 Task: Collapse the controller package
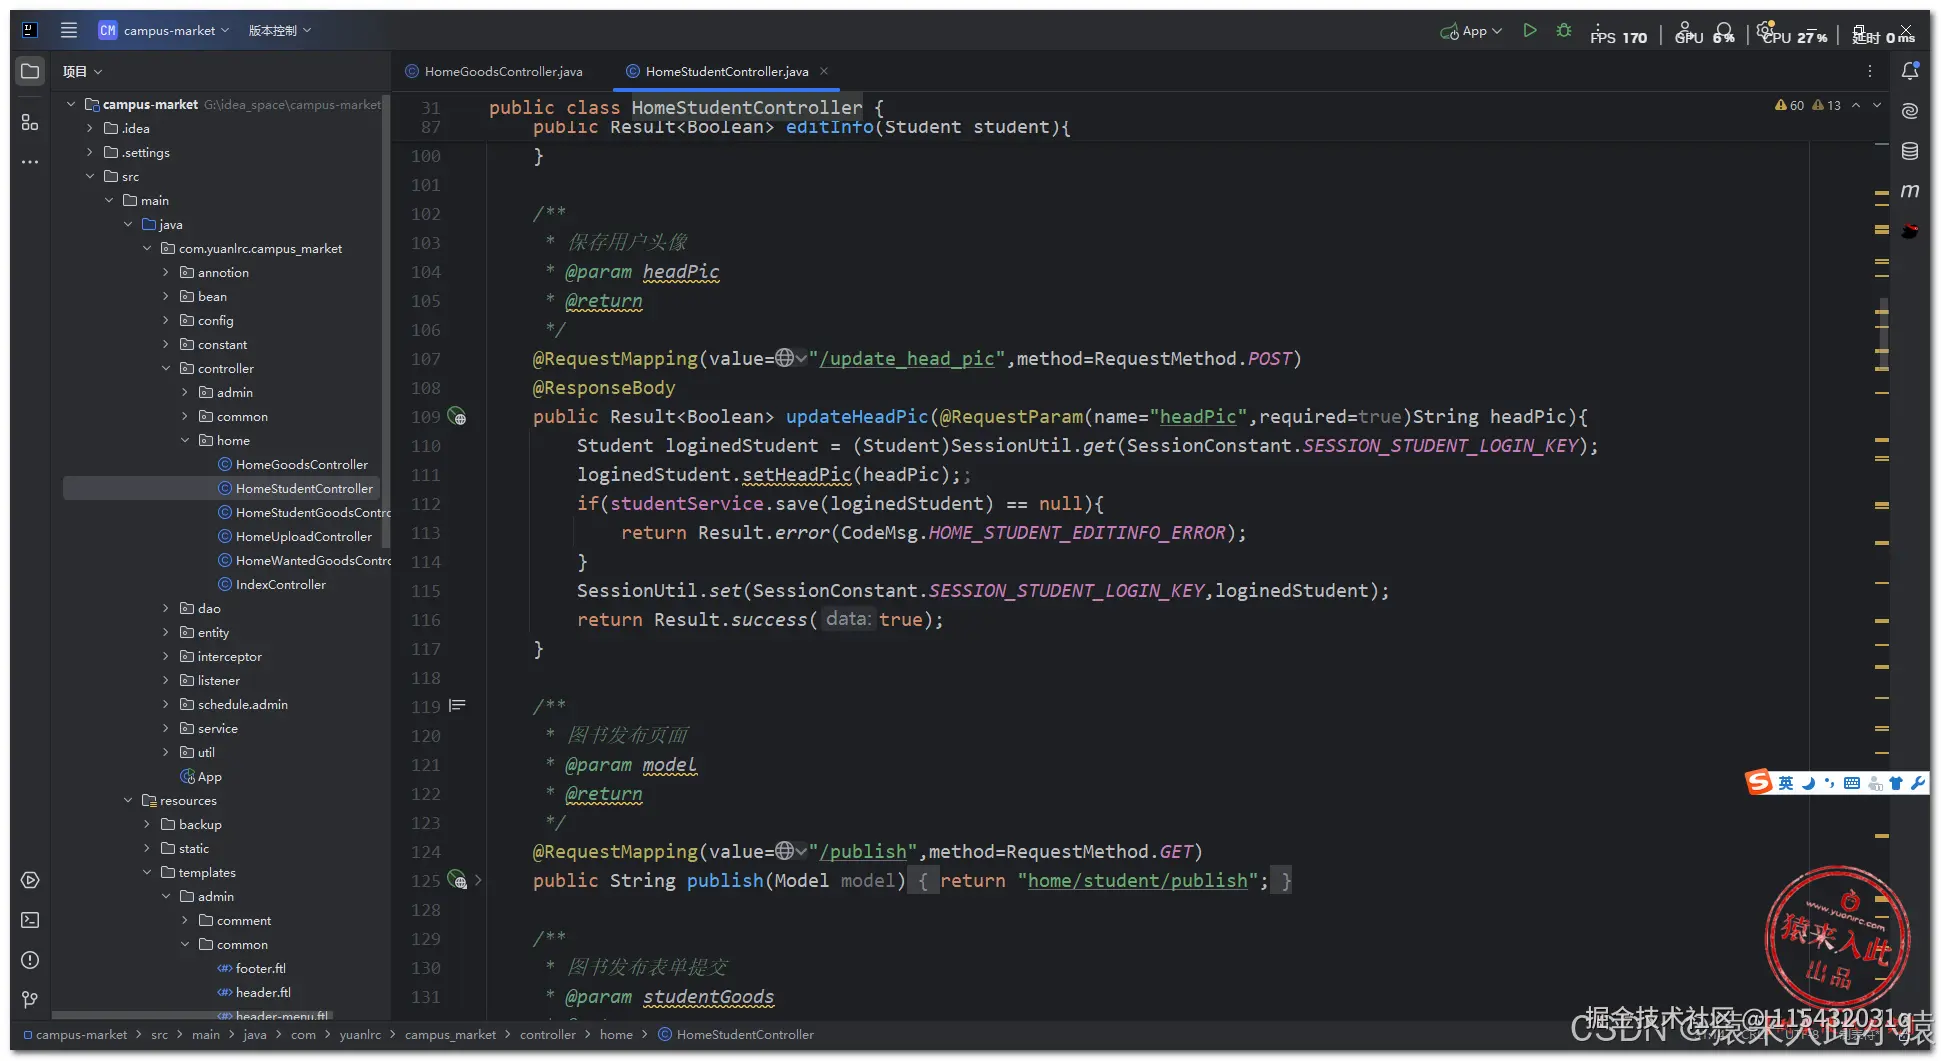click(x=166, y=368)
